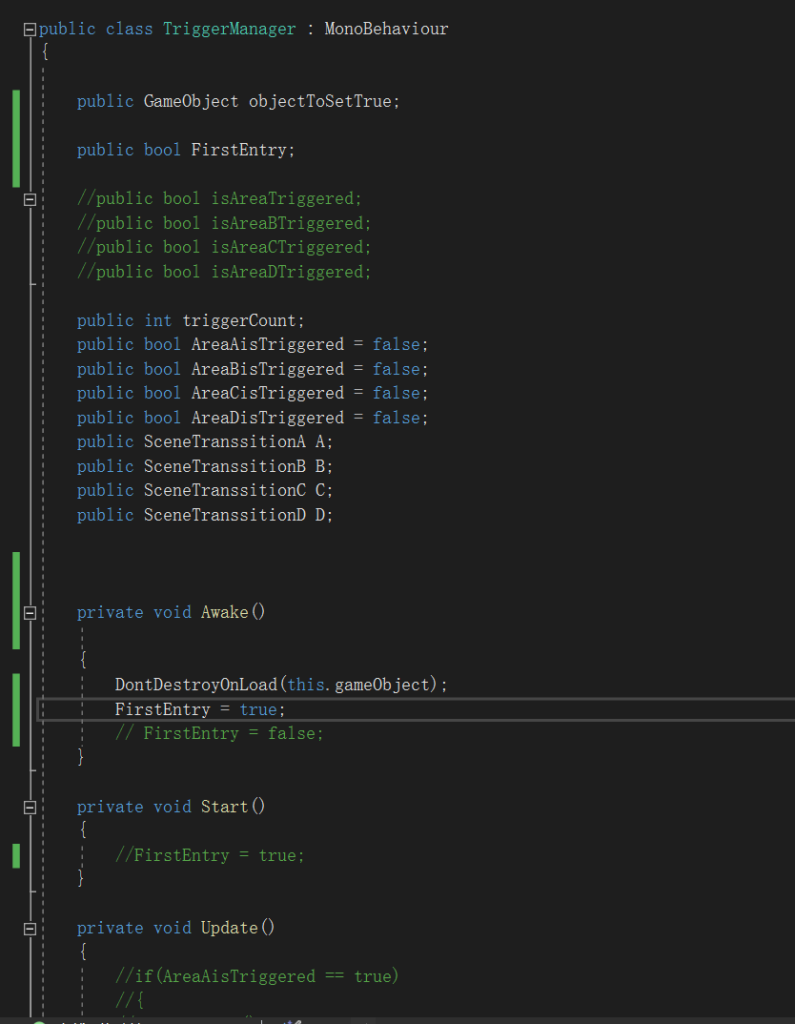Collapse the TriggerManager class outline
Viewport: 795px width, 1024px height.
29,29
